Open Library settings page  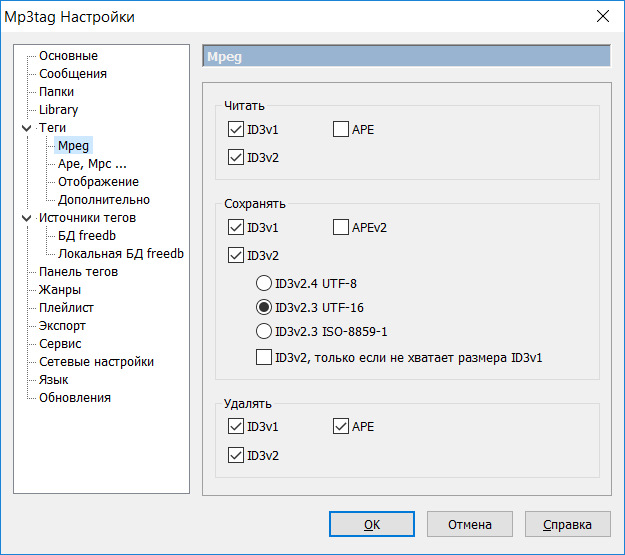(58, 110)
